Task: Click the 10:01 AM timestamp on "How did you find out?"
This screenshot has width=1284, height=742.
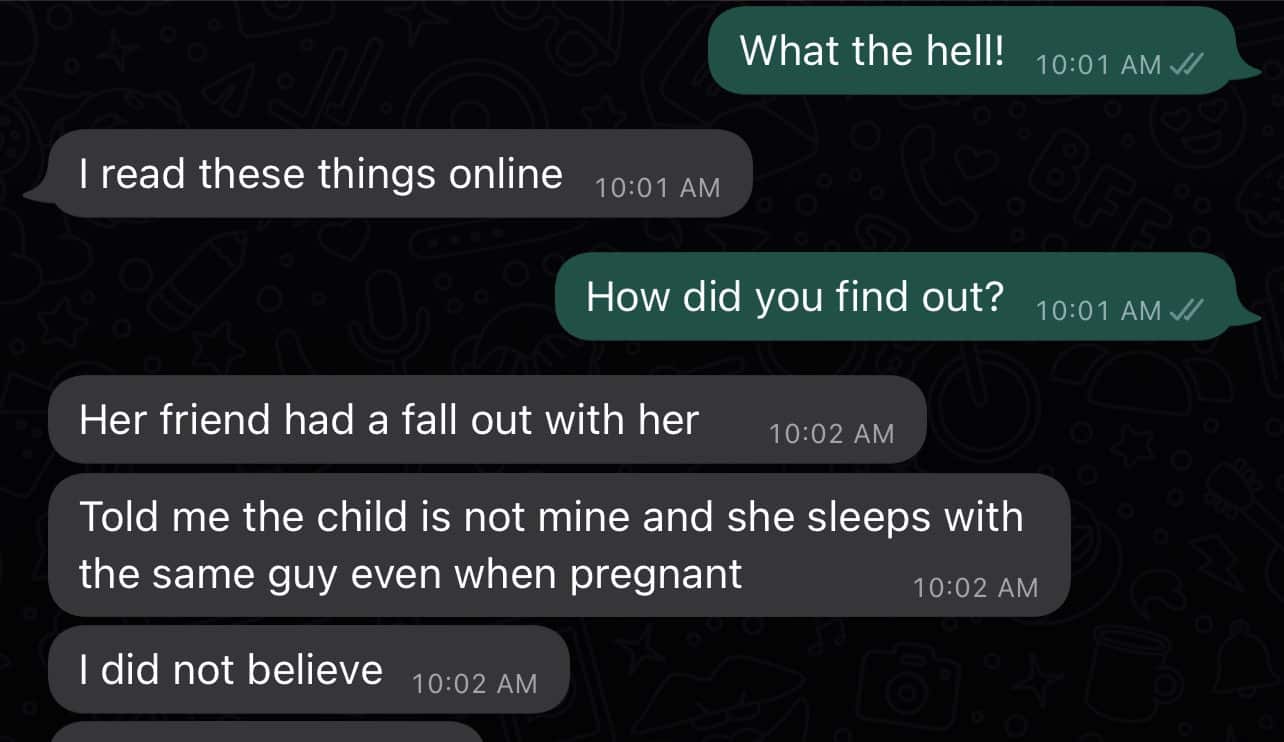Action: (1098, 311)
